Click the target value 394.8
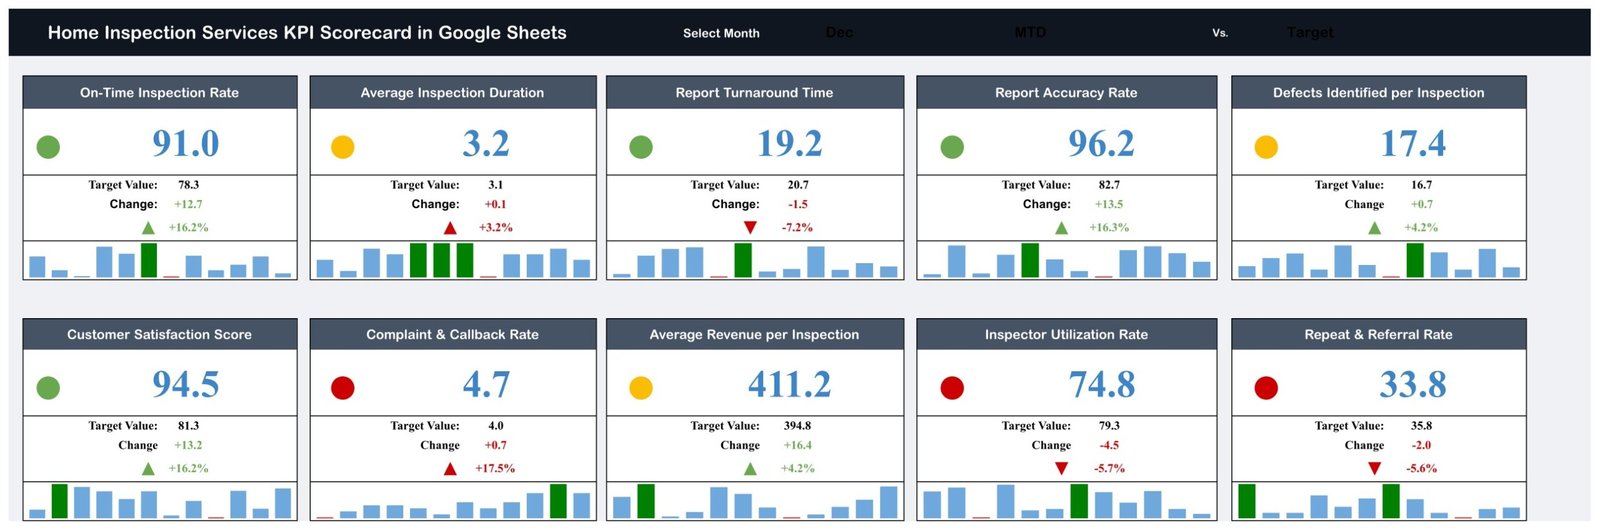Viewport: 1600px width, 530px height. [797, 426]
